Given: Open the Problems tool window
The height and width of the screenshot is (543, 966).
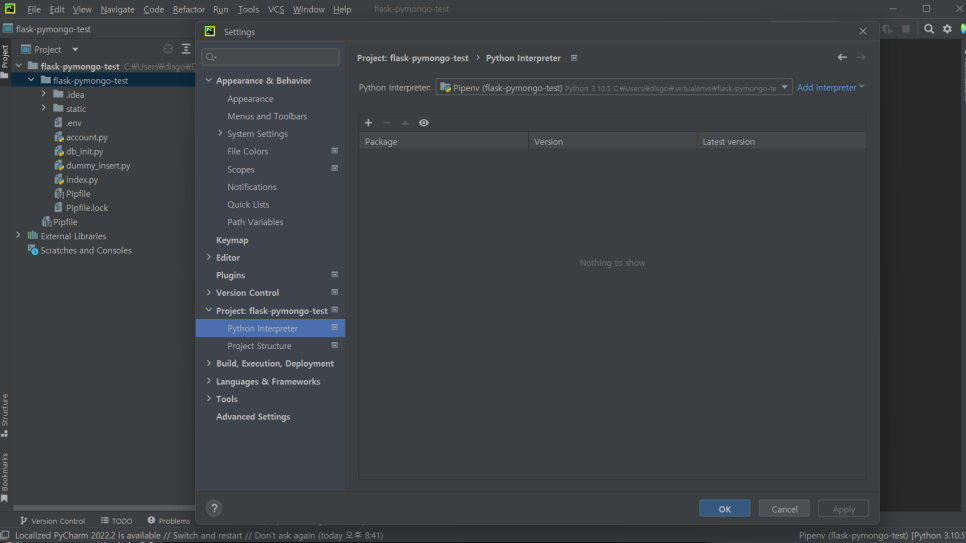Looking at the screenshot, I should [x=168, y=521].
